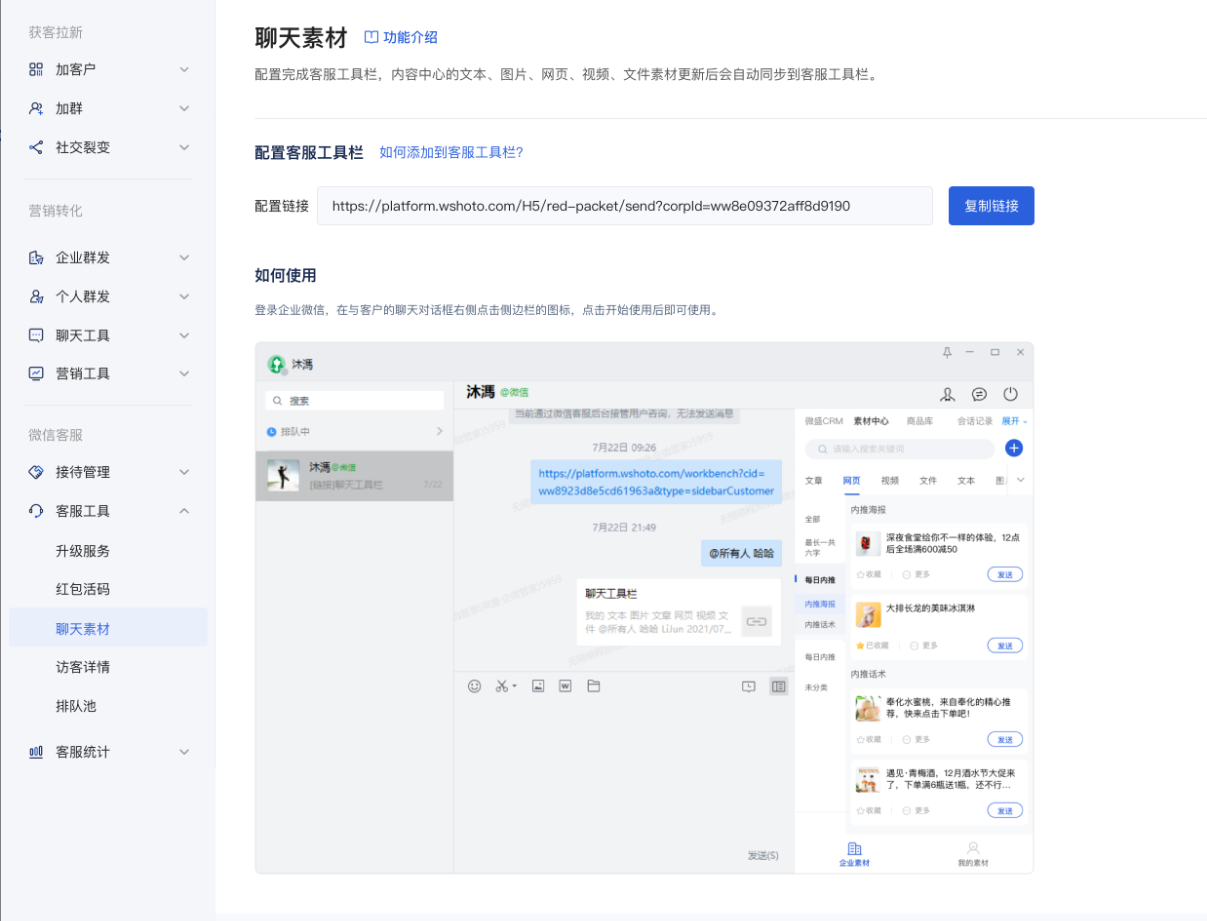Select the 聊天素材 submenu item
1207x921 pixels.
tap(108, 628)
